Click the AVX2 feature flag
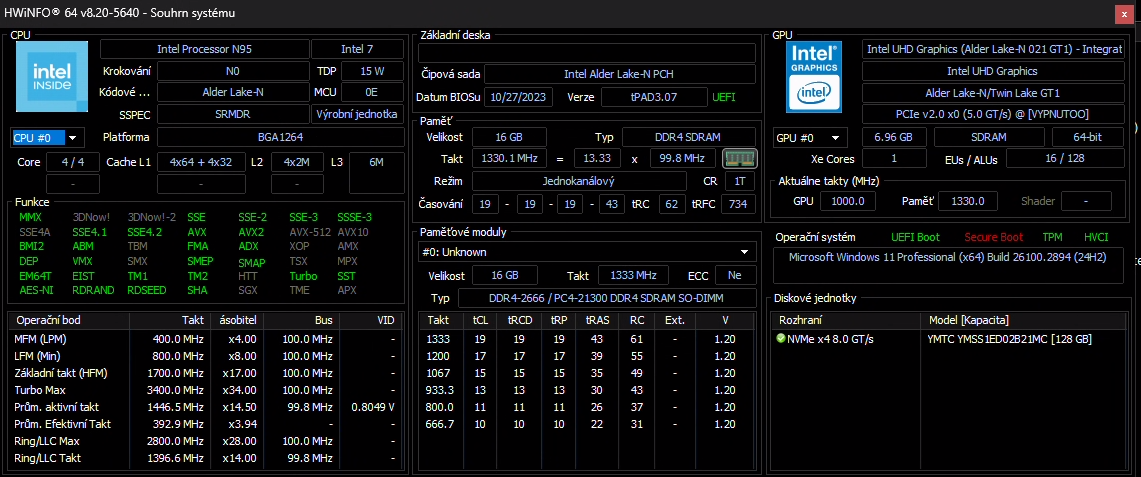The image size is (1141, 477). click(251, 232)
